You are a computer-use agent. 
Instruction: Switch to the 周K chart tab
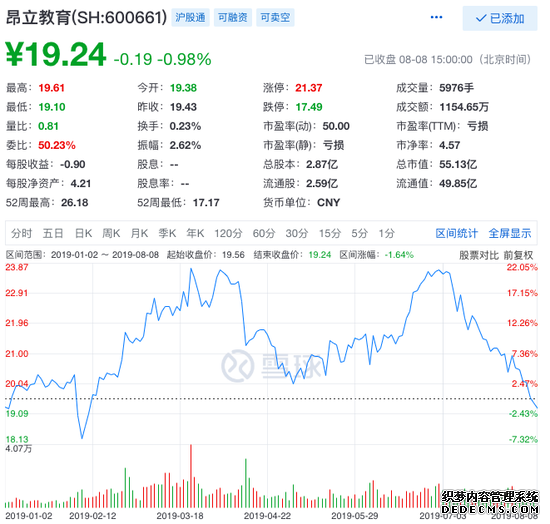click(111, 233)
